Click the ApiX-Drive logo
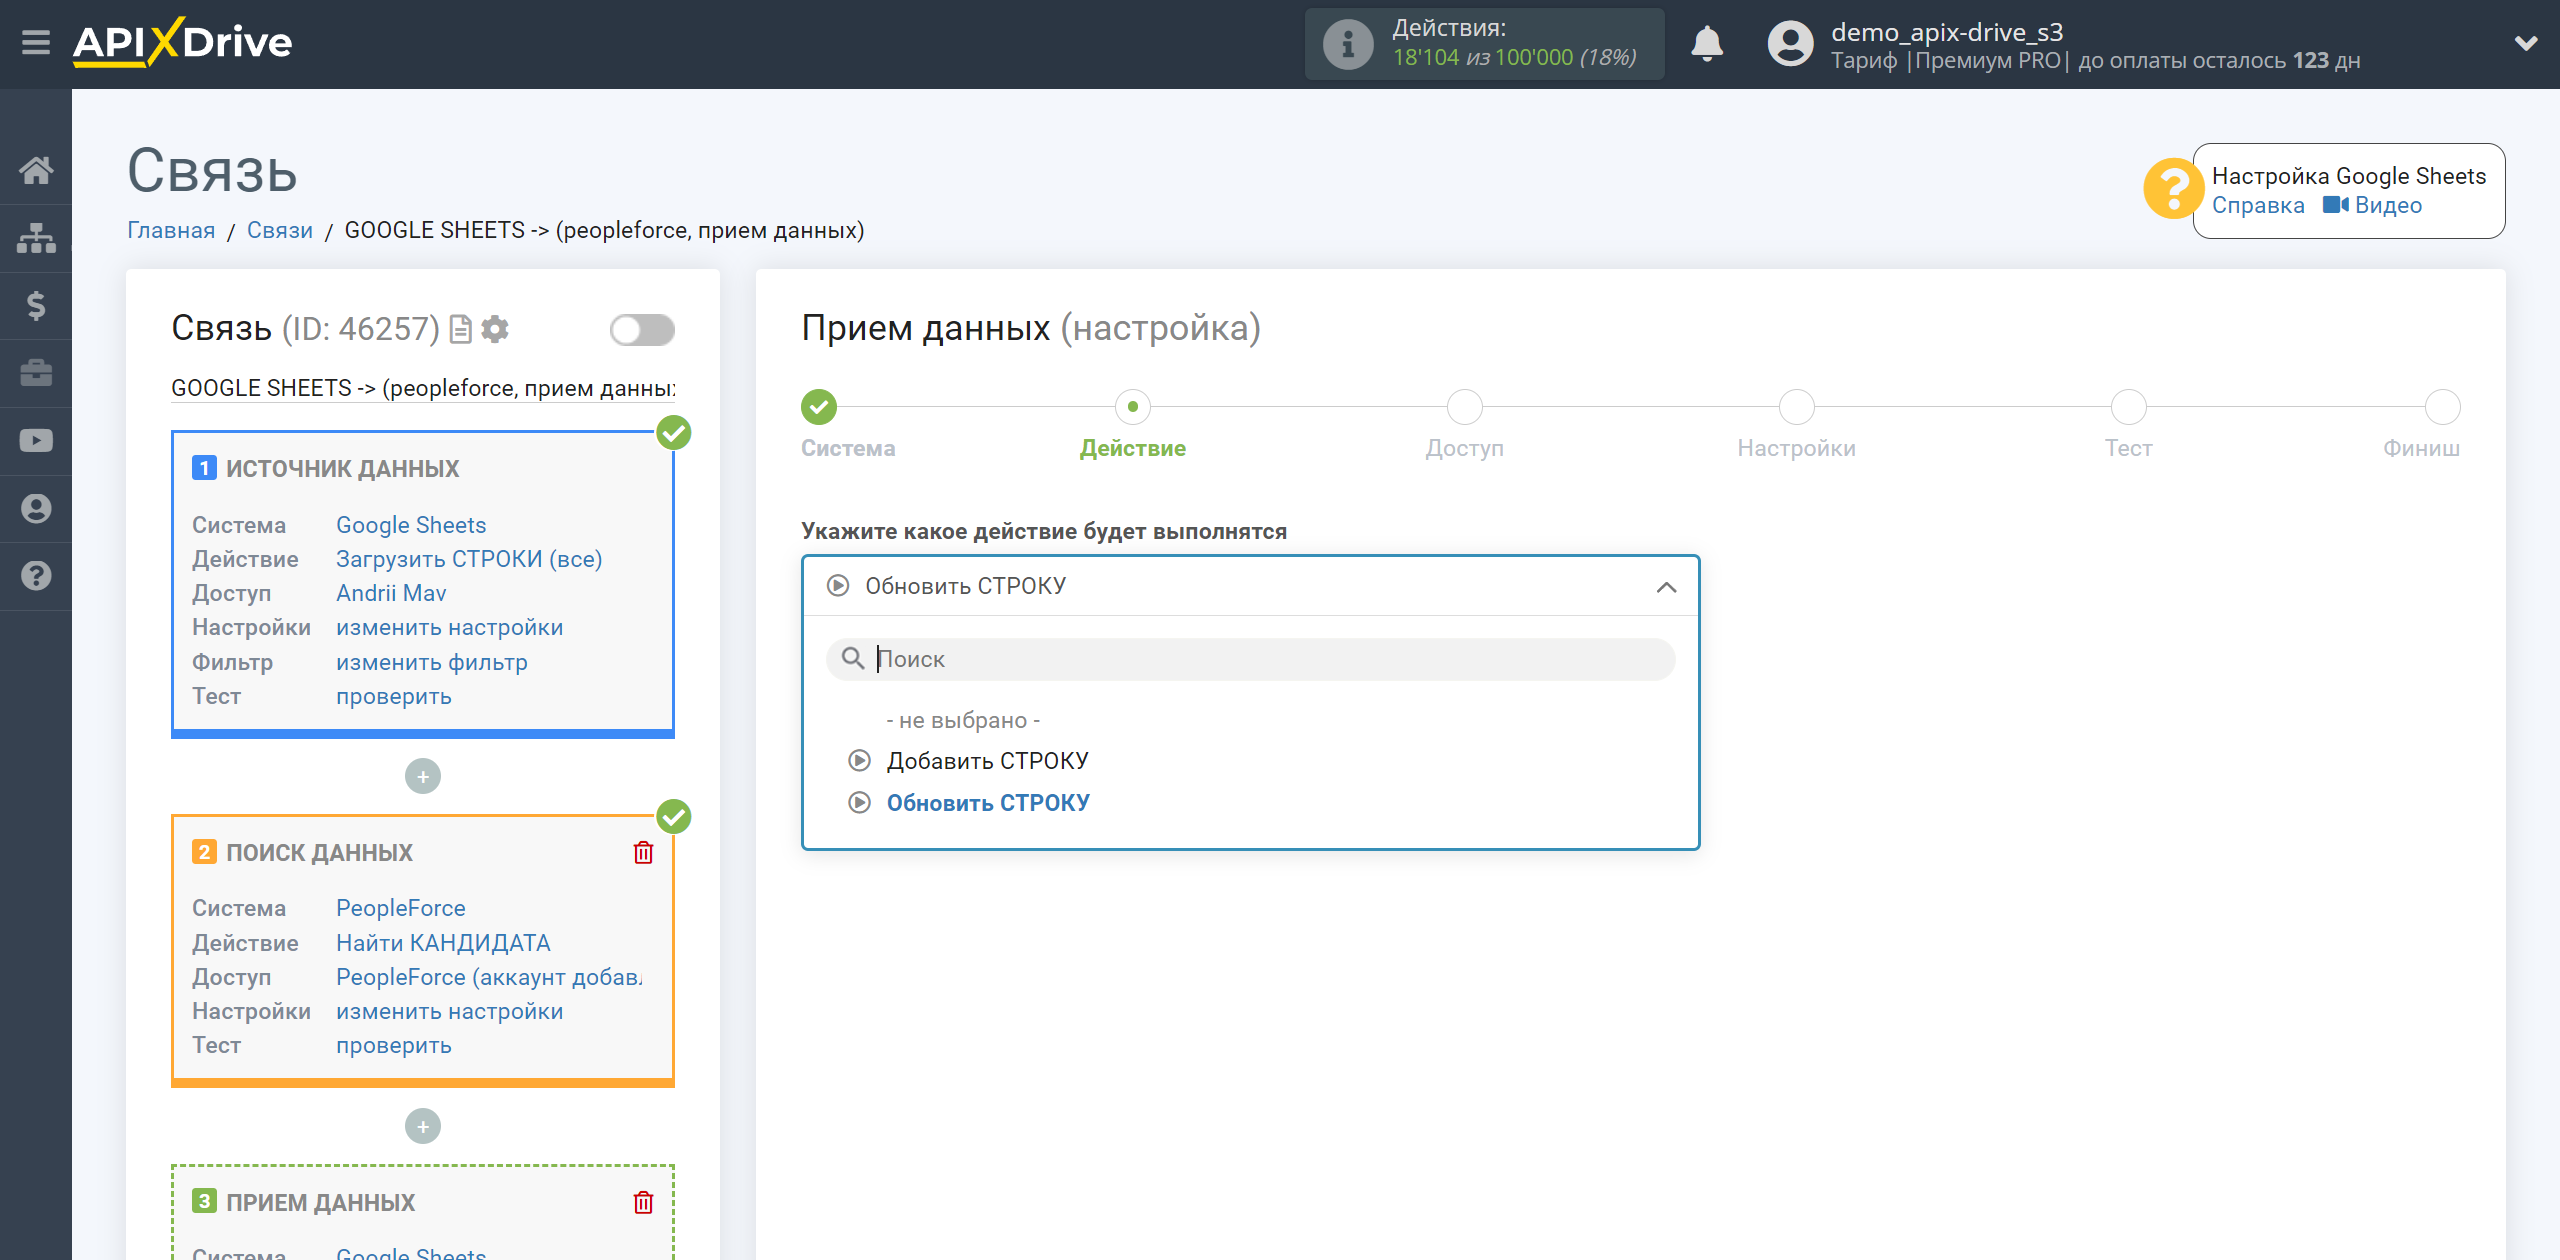 [x=183, y=43]
